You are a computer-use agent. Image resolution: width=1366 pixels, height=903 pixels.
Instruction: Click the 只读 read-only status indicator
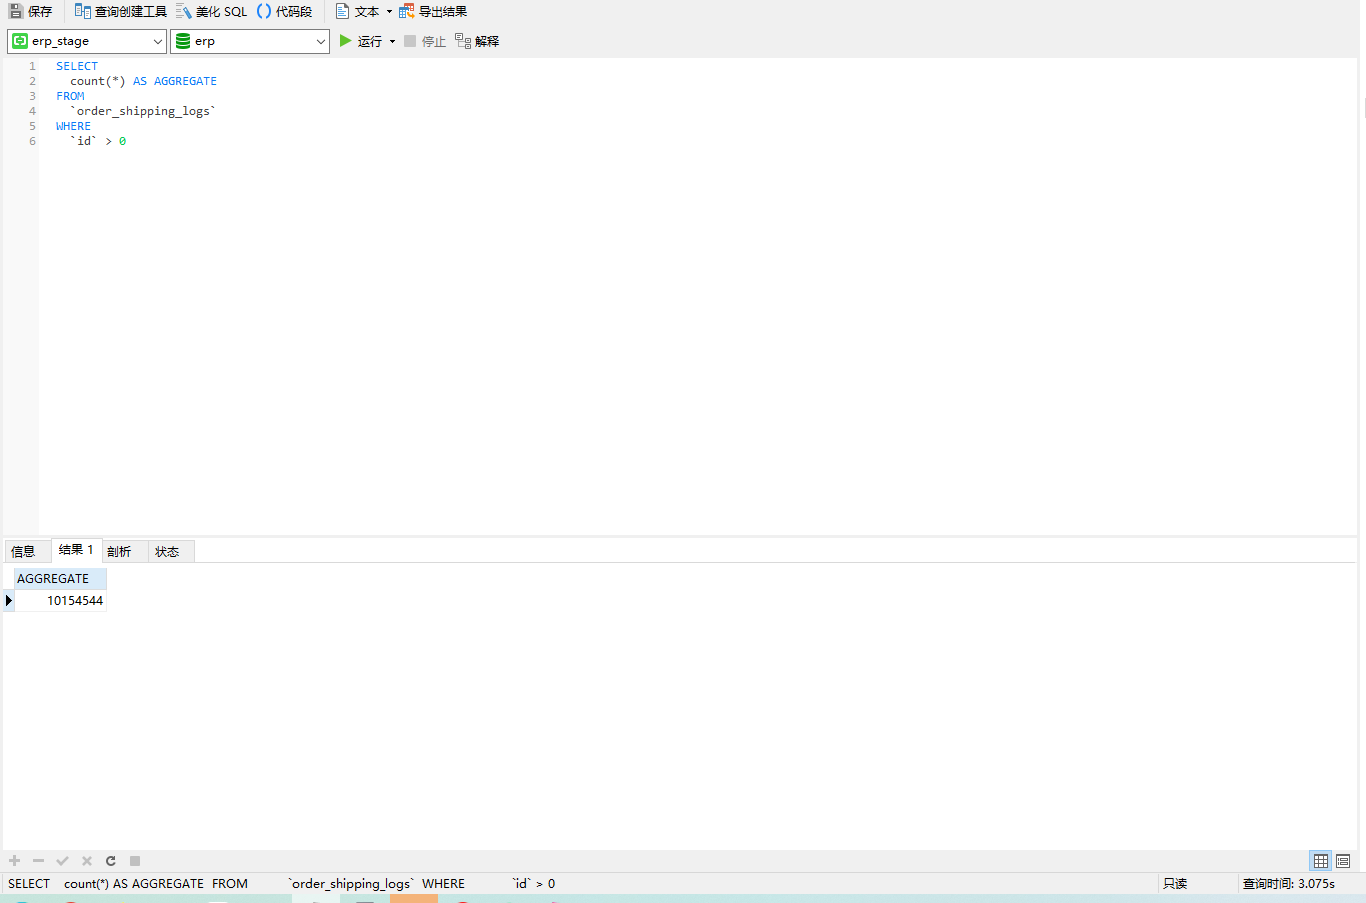pos(1175,884)
